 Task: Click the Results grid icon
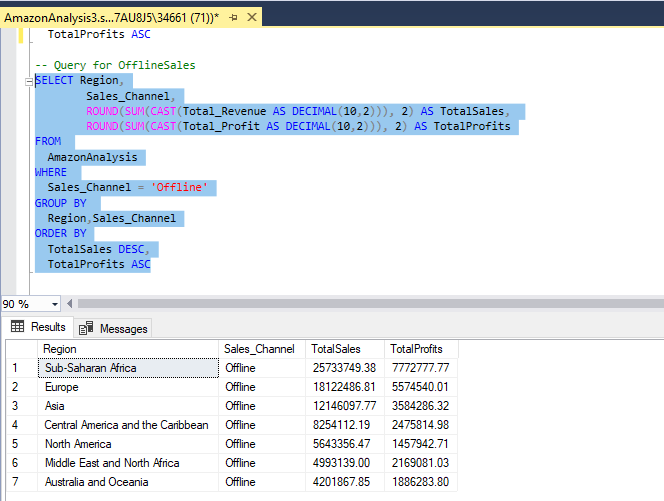point(17,326)
